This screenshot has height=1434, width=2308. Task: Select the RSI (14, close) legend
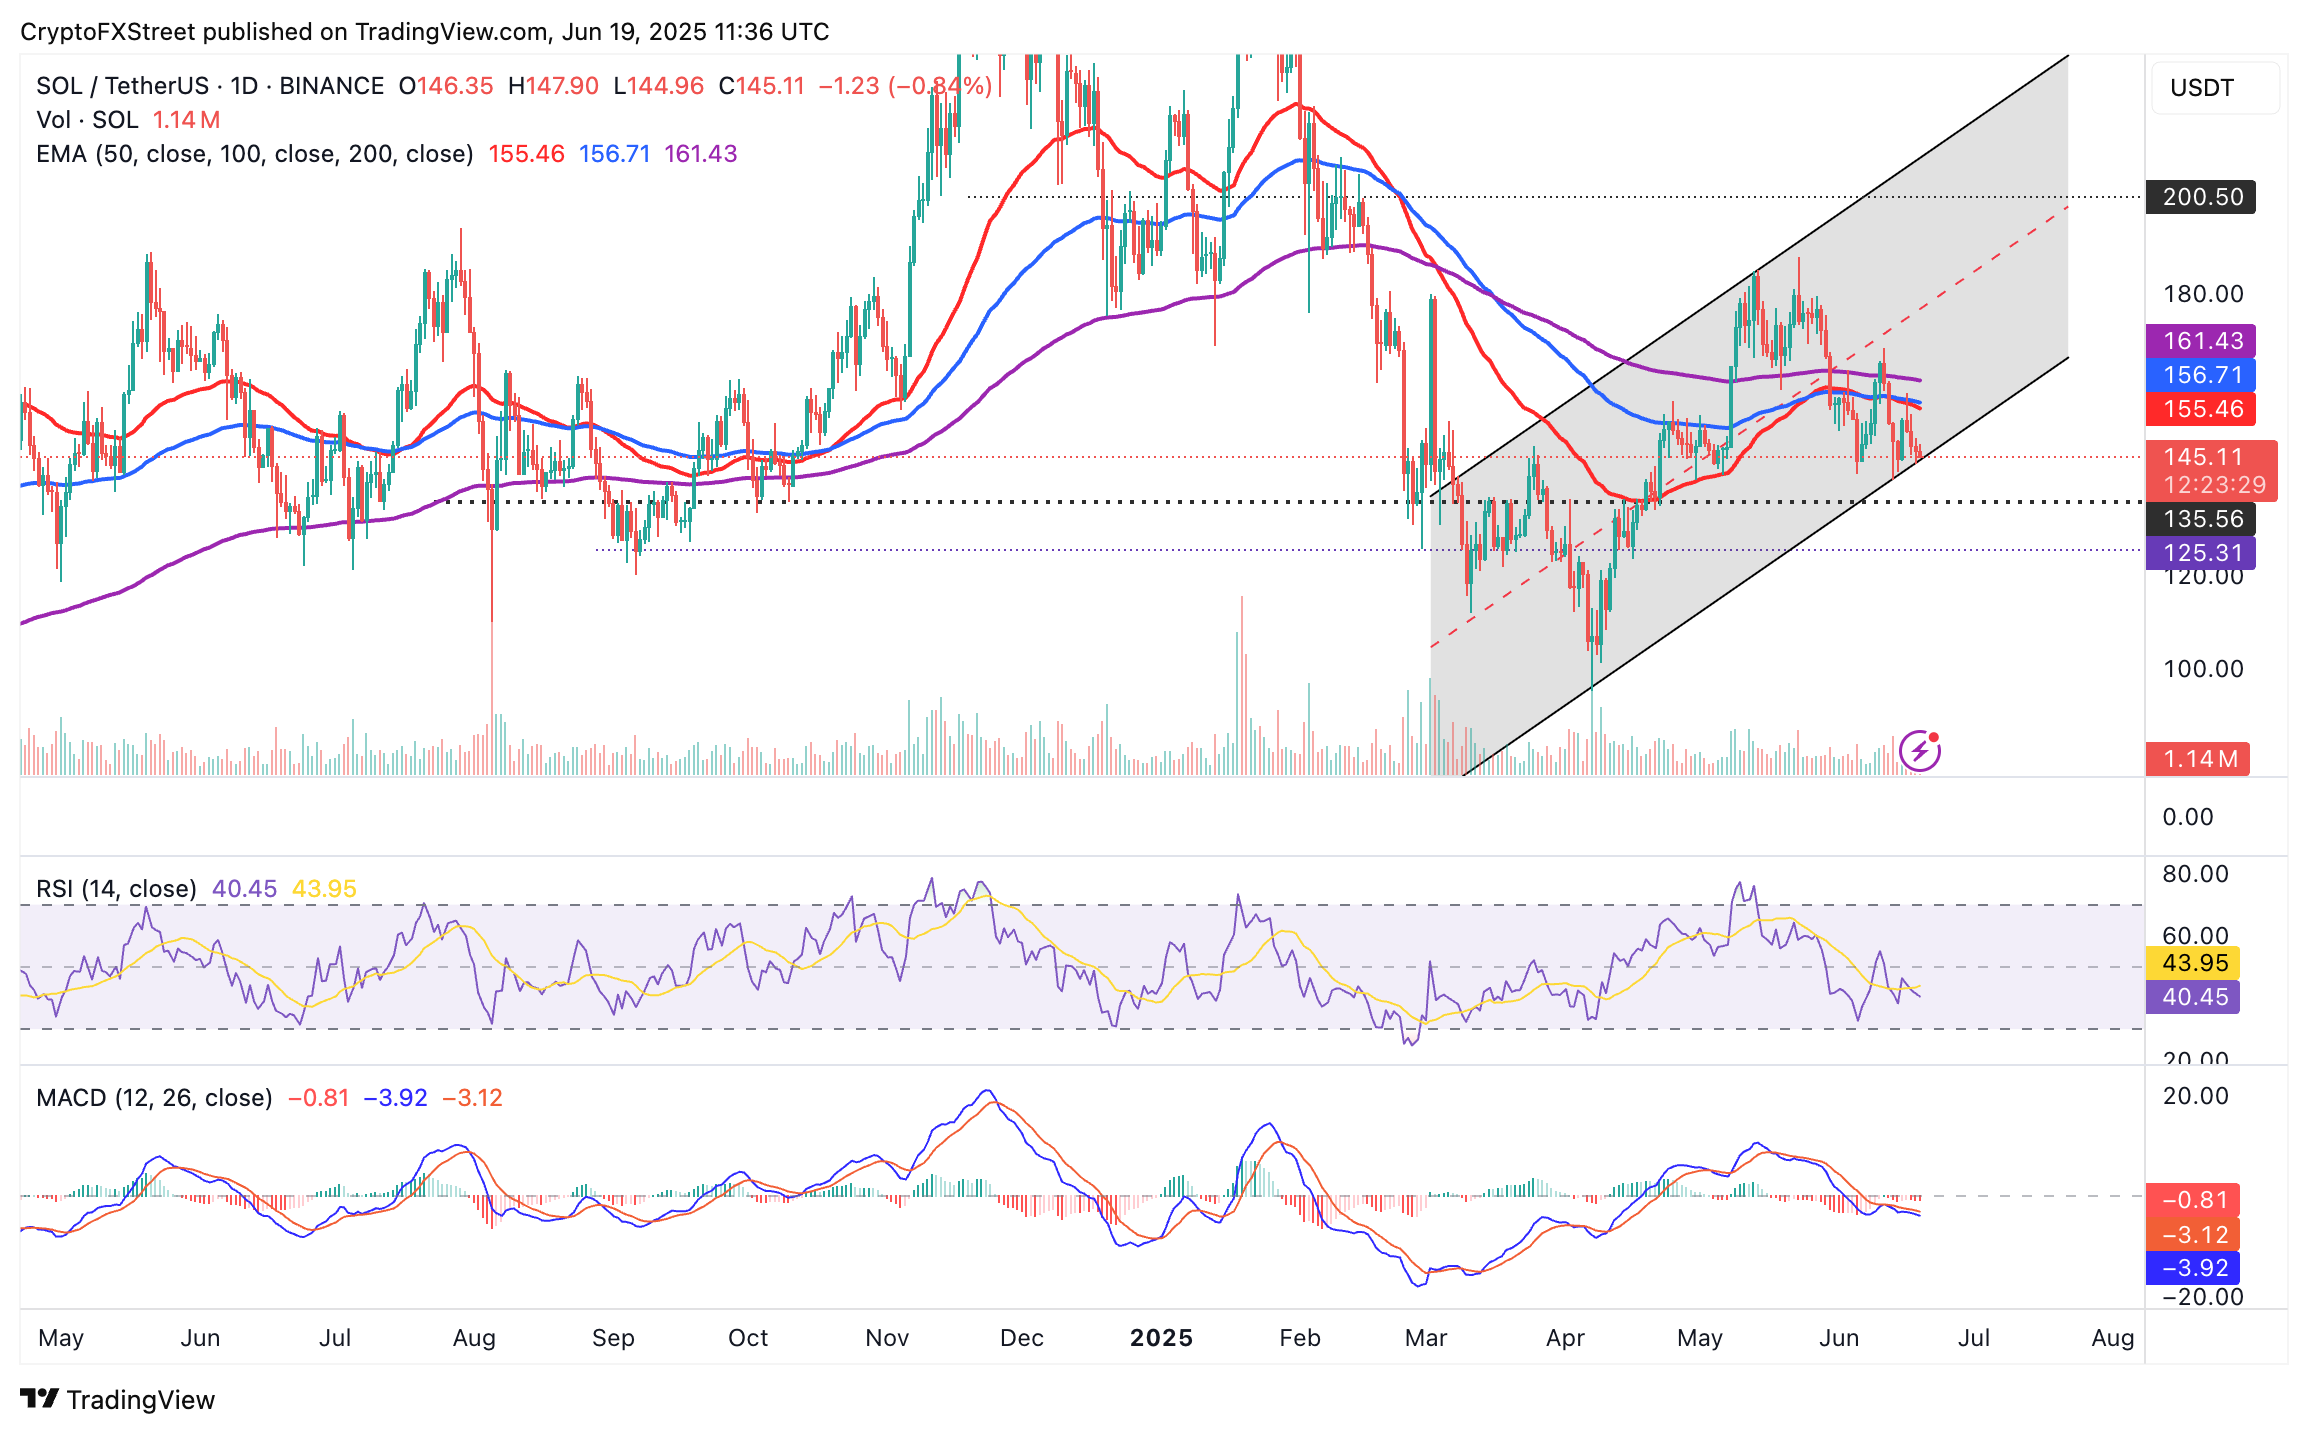point(116,889)
